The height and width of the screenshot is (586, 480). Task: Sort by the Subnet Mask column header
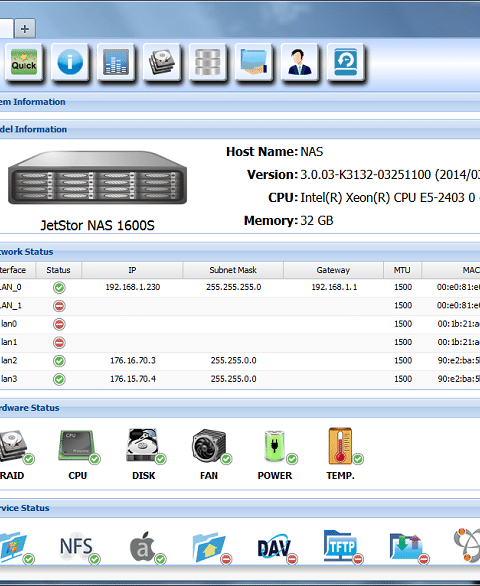(233, 270)
